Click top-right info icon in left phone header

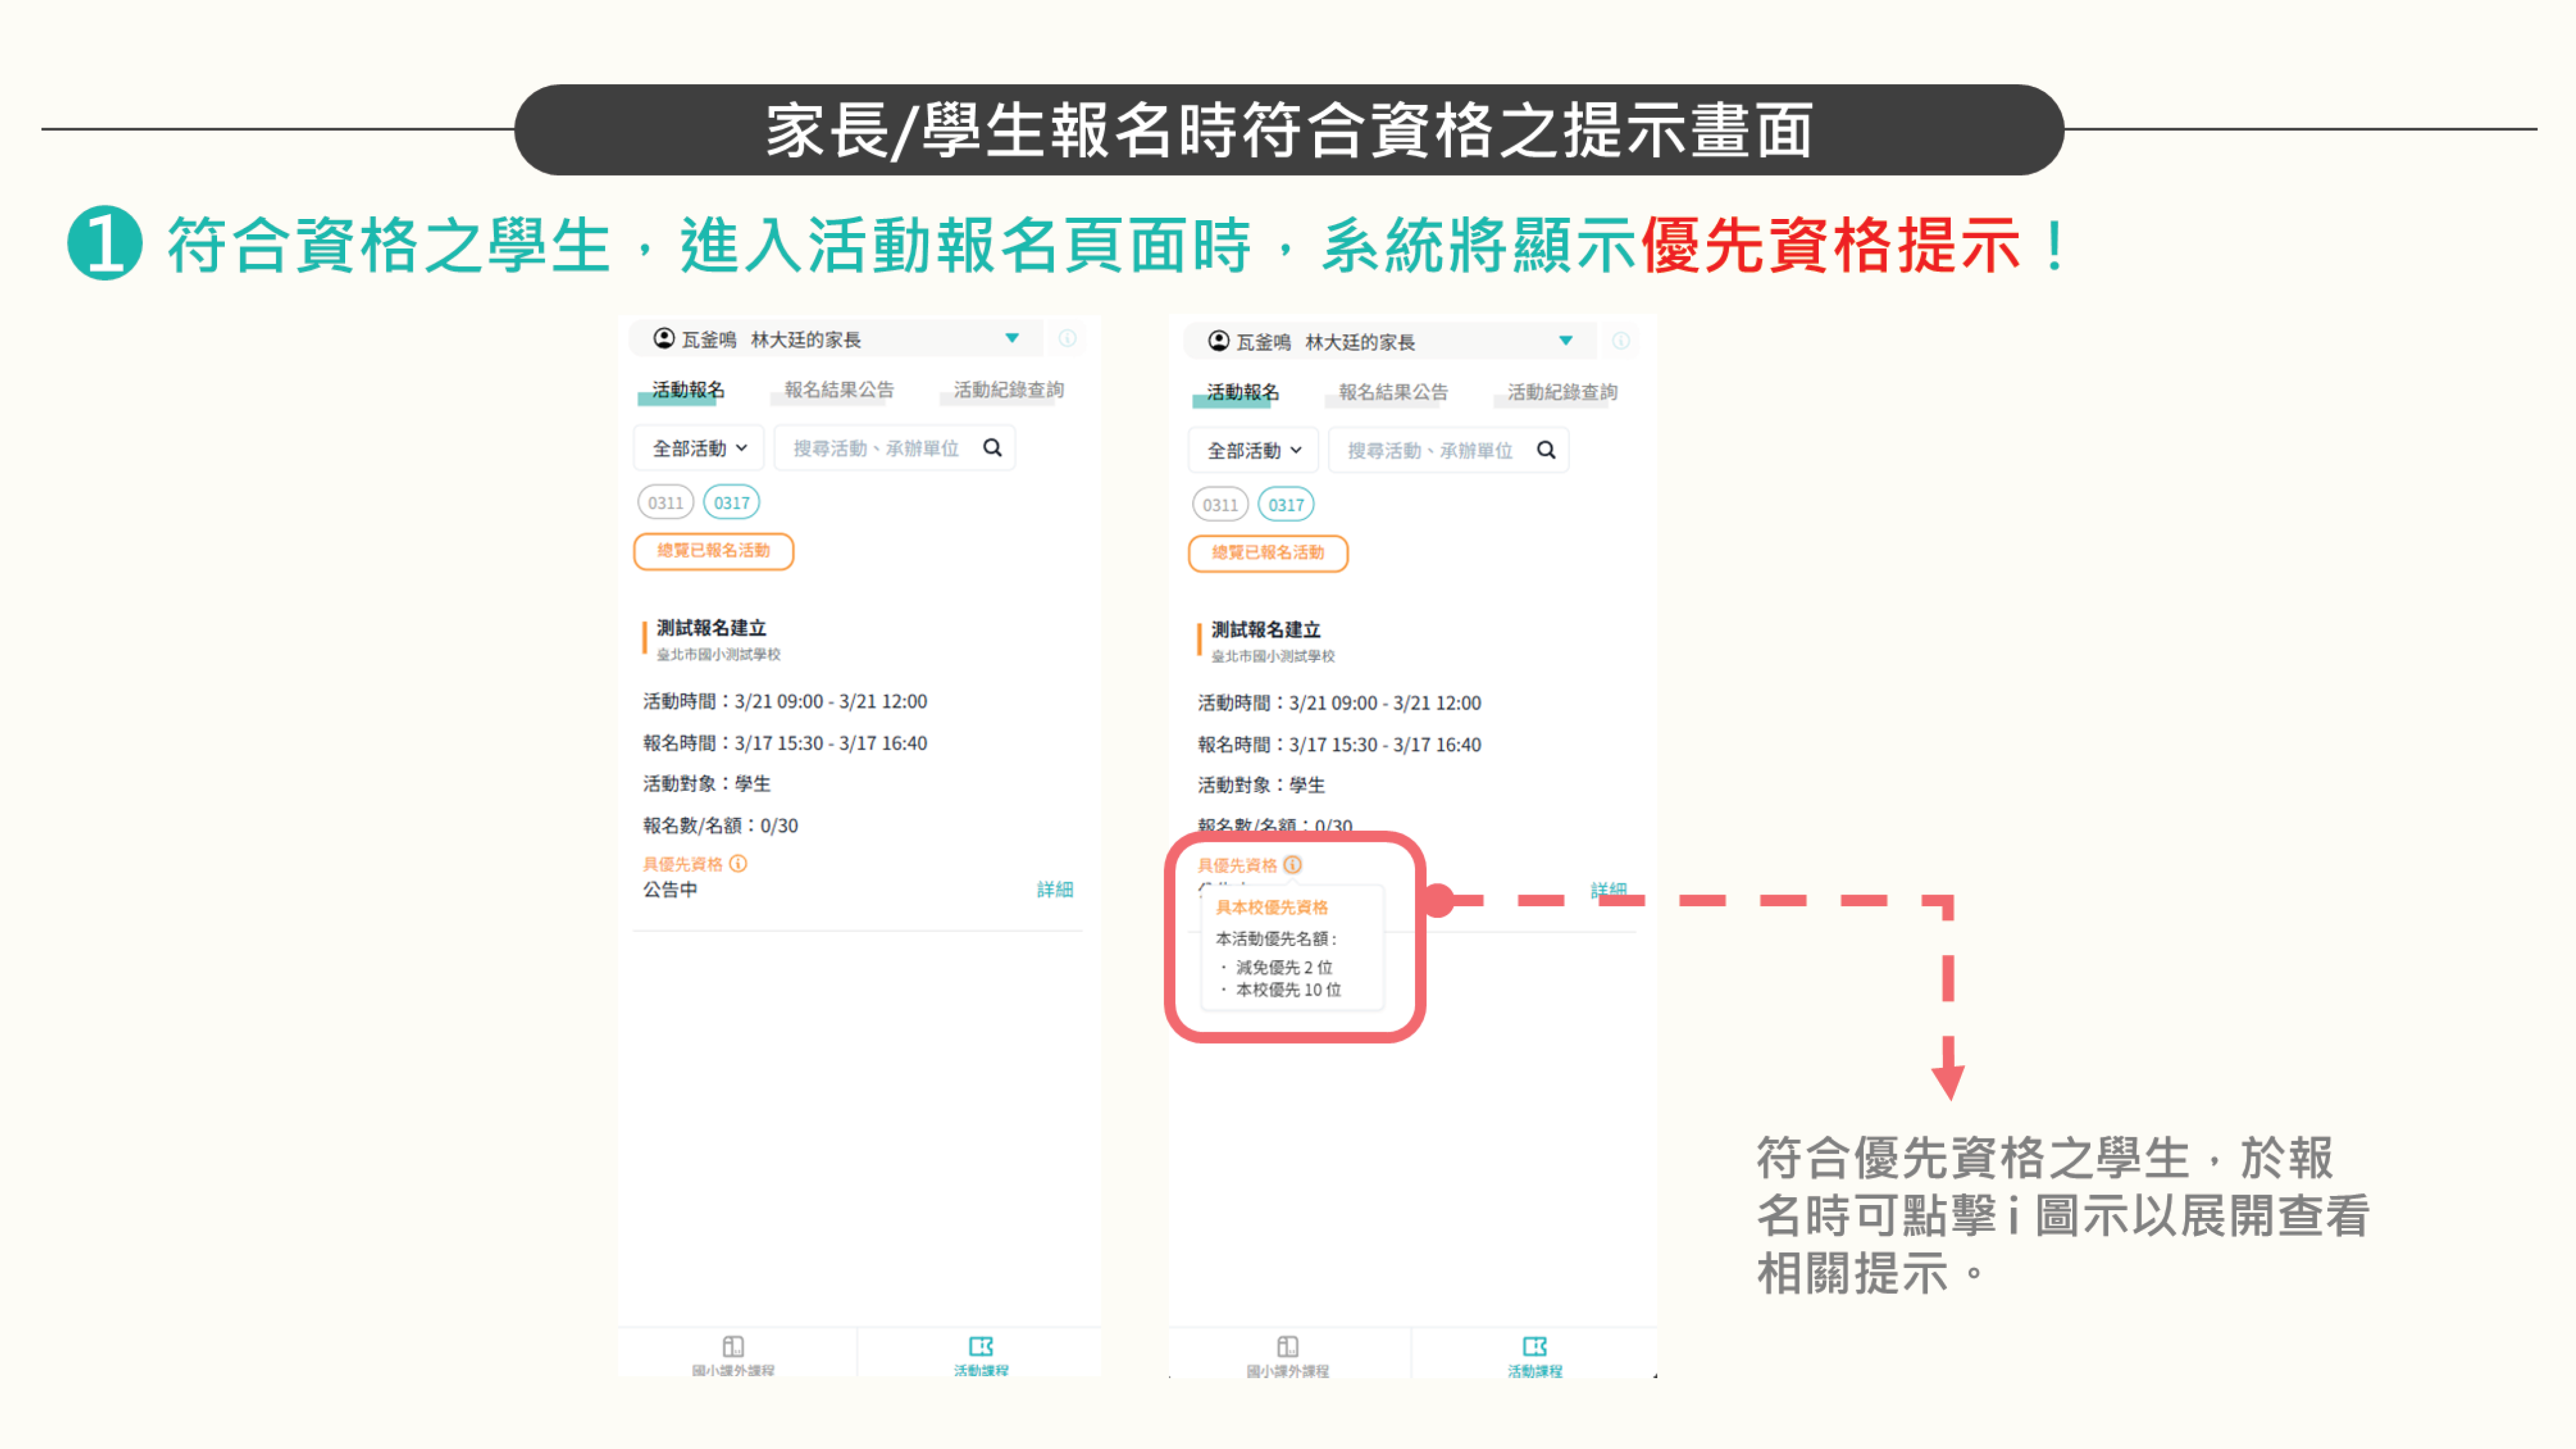tap(1067, 338)
